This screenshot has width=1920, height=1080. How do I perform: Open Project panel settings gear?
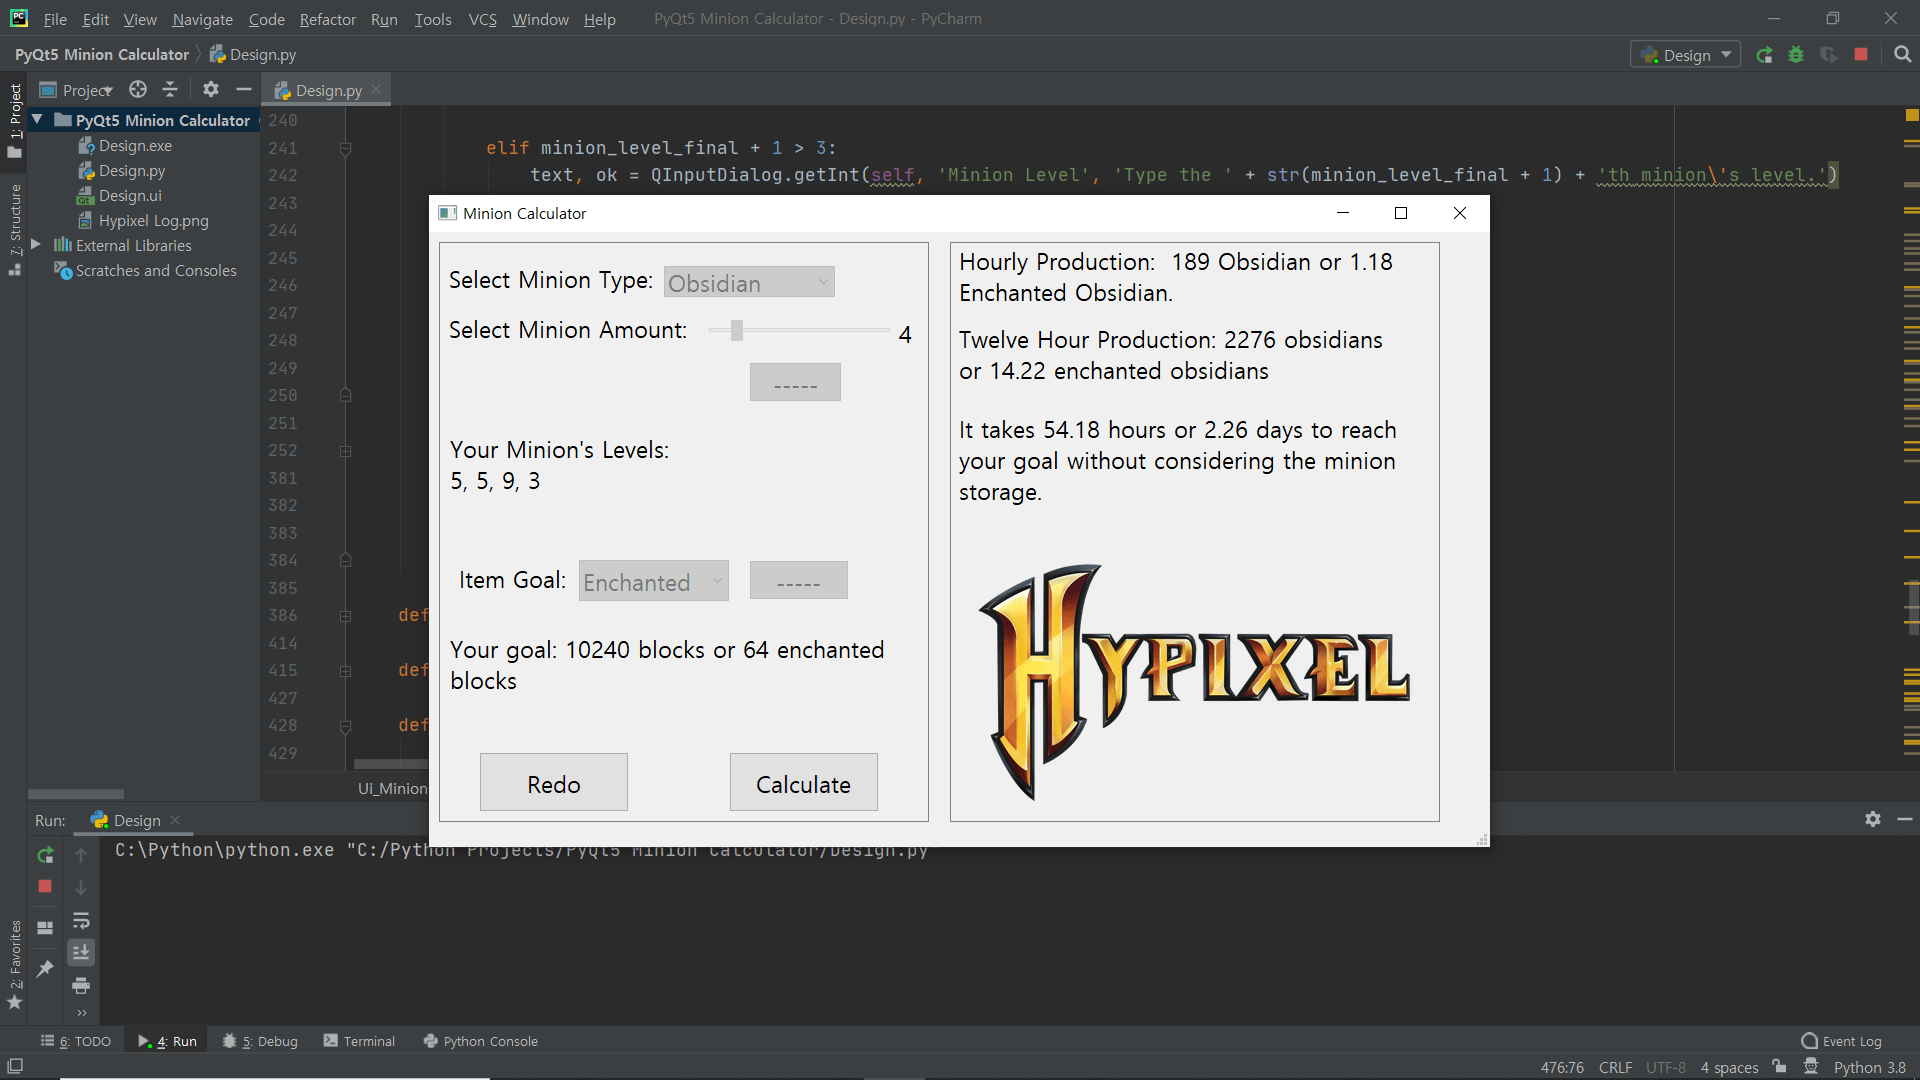(210, 90)
